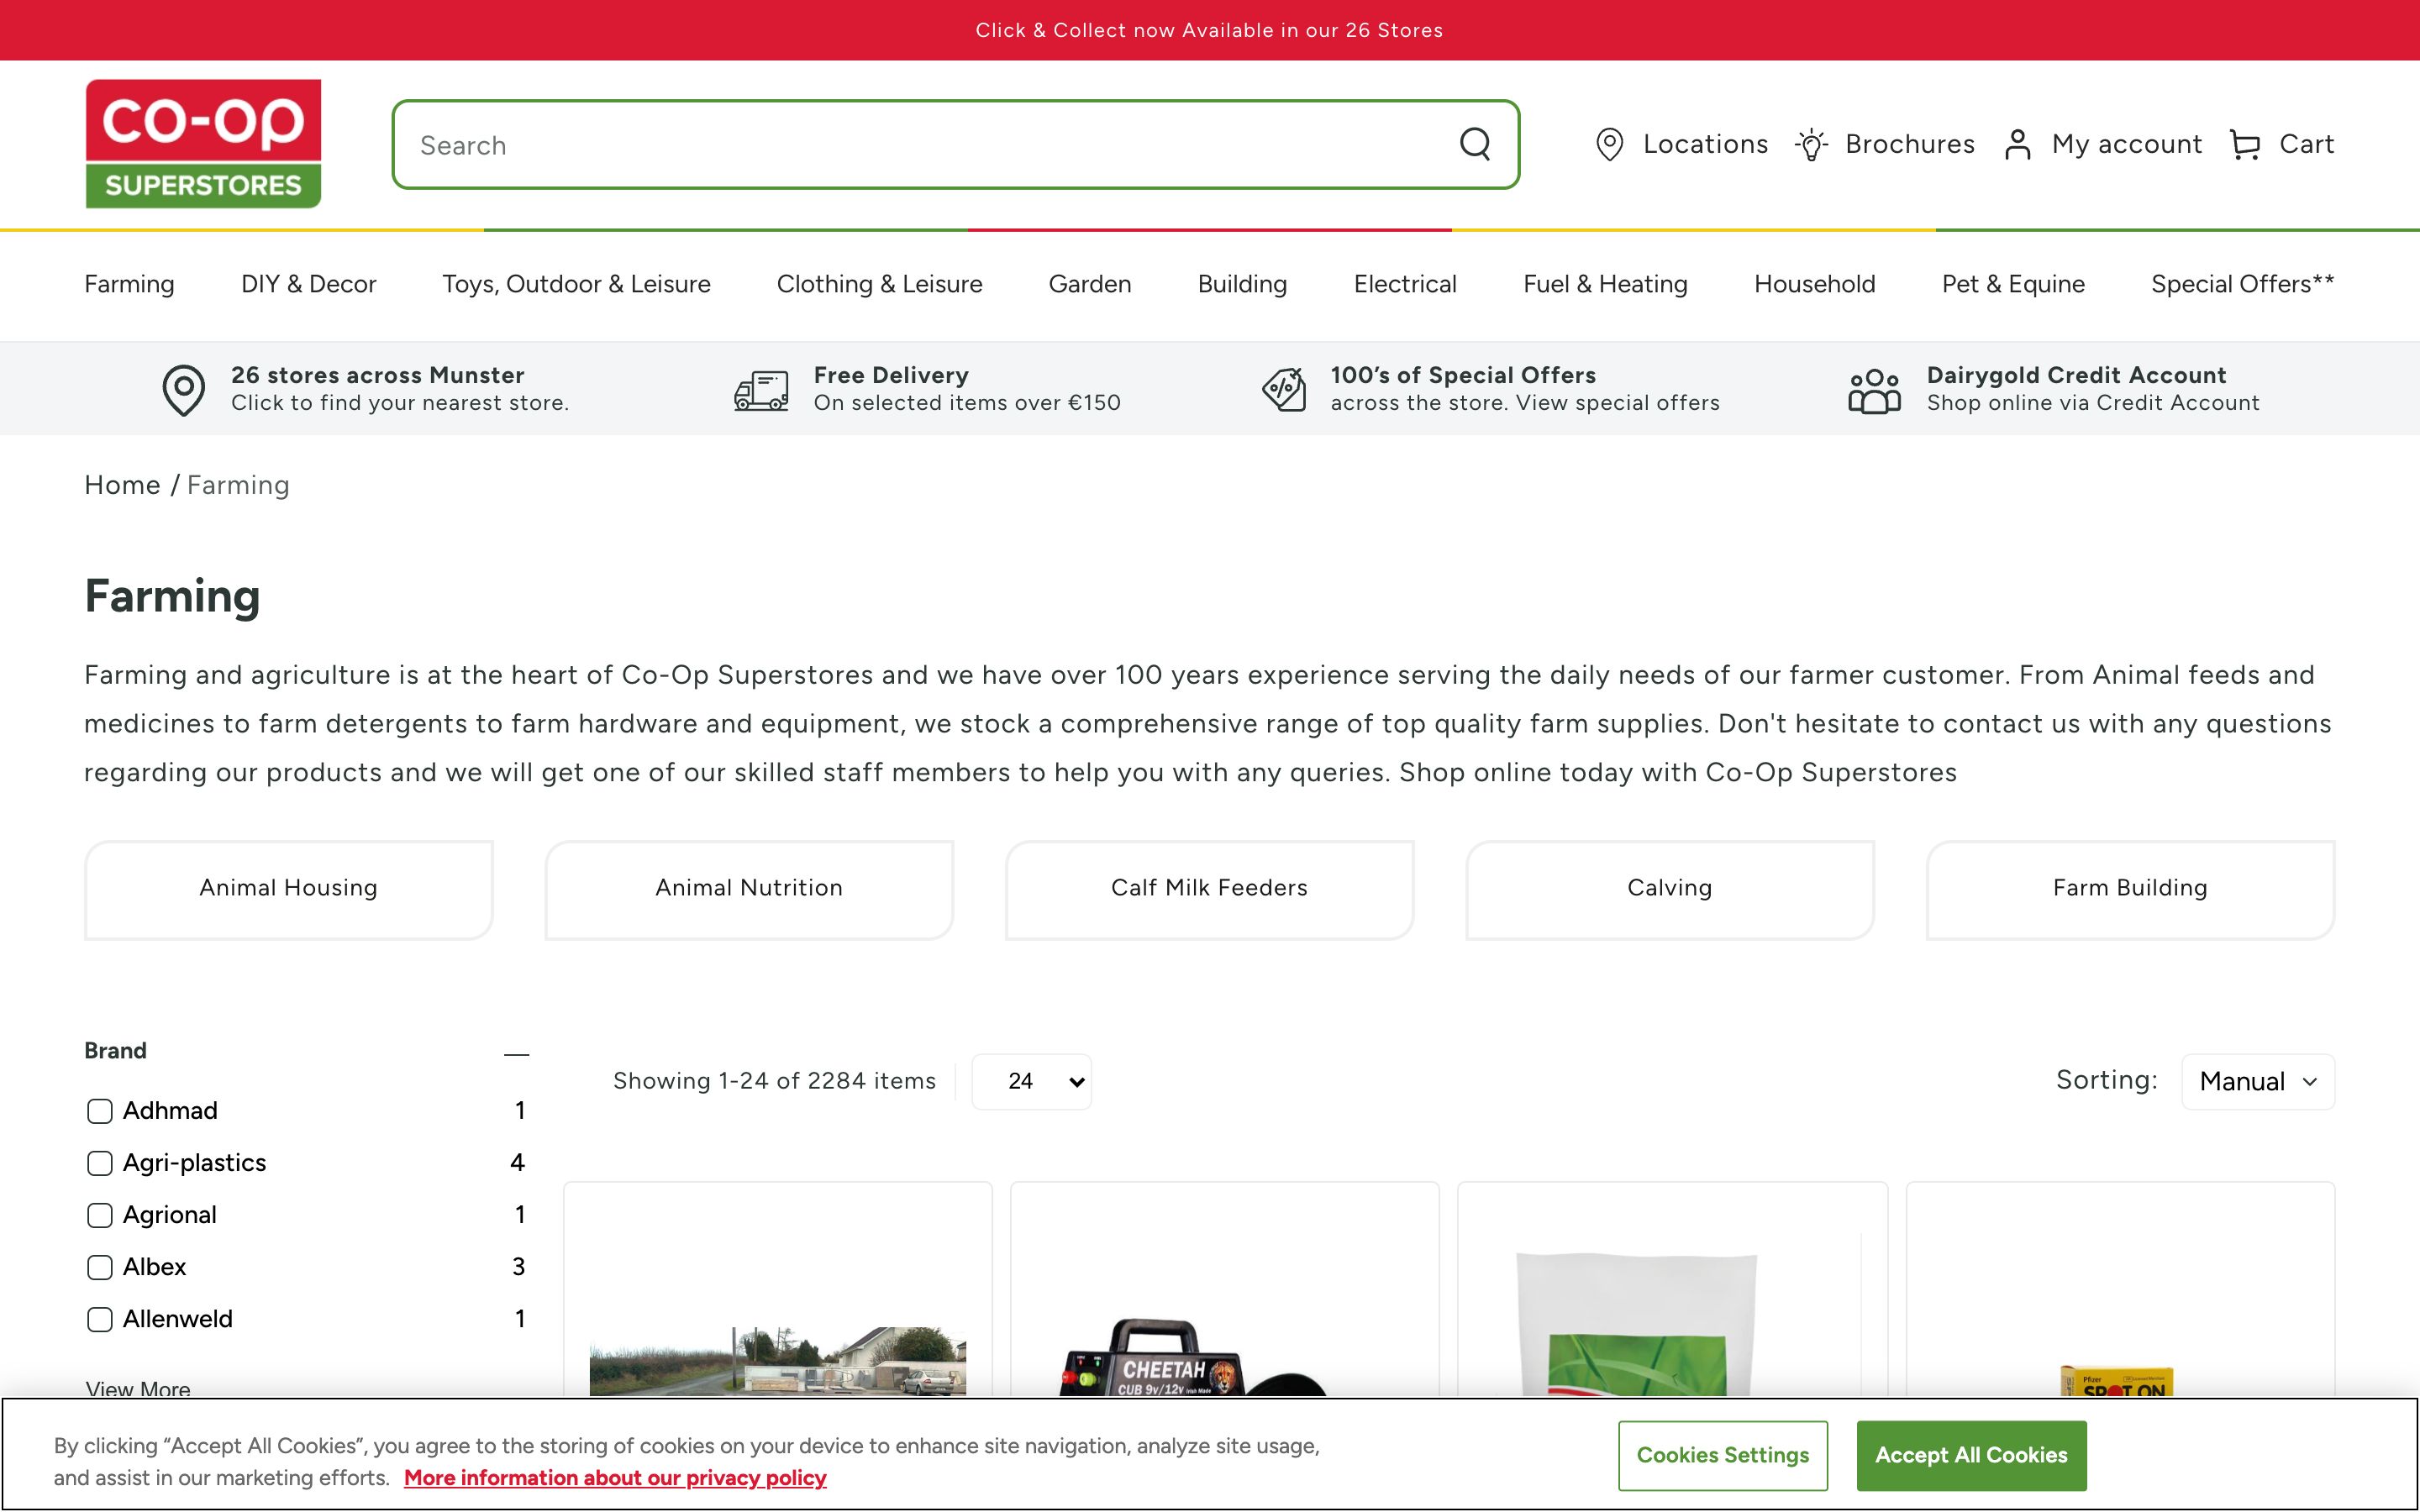Open the Cart via the trolley icon
This screenshot has width=2420, height=1512.
coord(2245,144)
